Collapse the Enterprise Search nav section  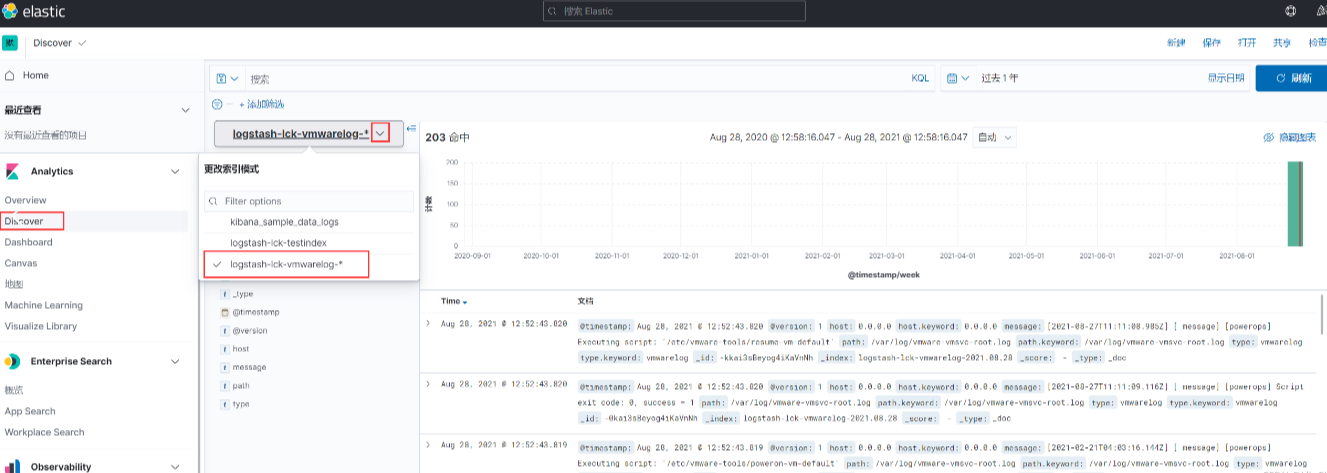[x=176, y=361]
